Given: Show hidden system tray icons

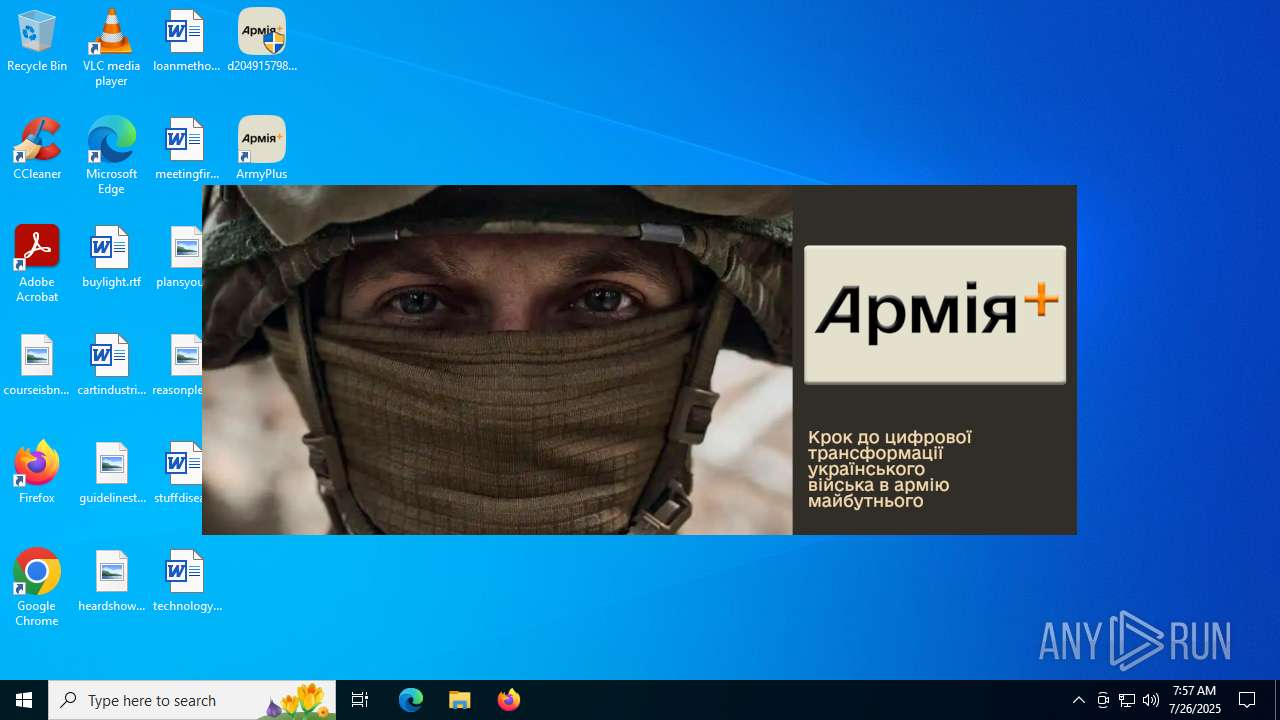Looking at the screenshot, I should pos(1079,700).
